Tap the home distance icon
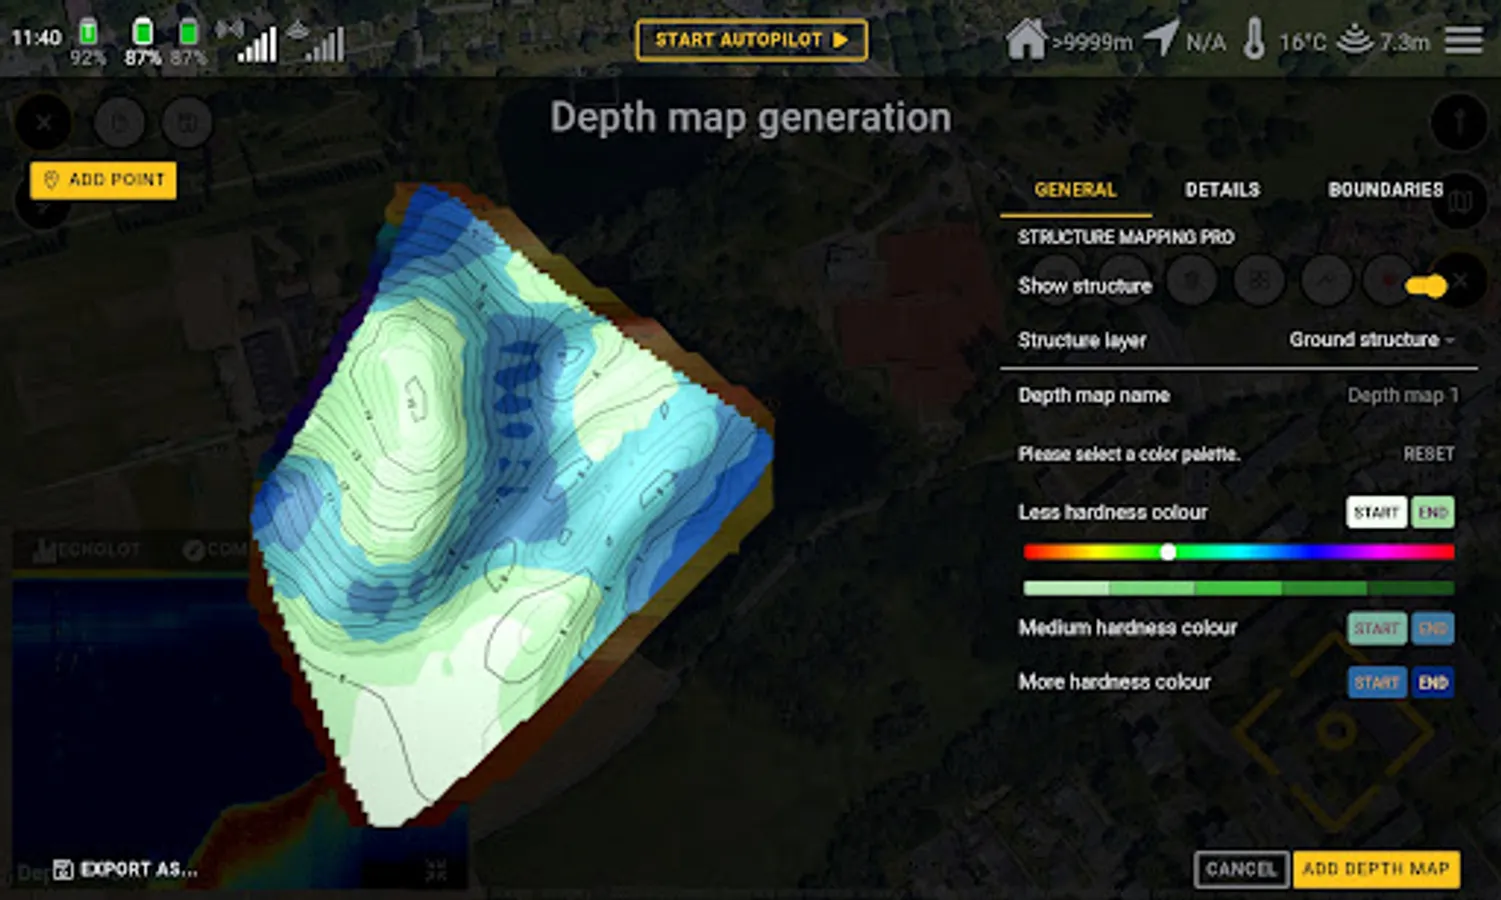 (x=1026, y=39)
